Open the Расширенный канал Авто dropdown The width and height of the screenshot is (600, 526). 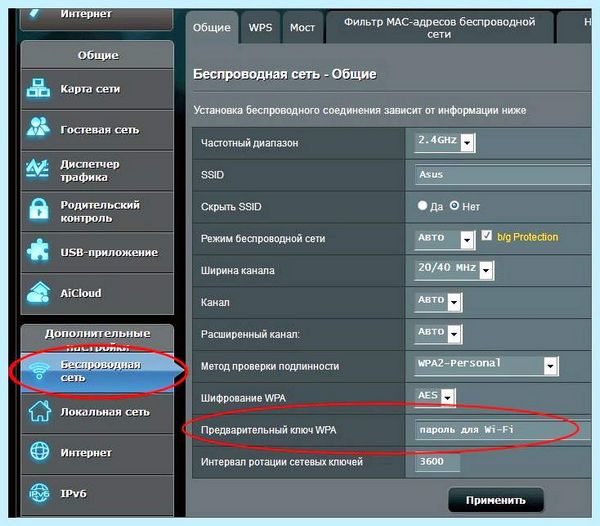(x=439, y=334)
